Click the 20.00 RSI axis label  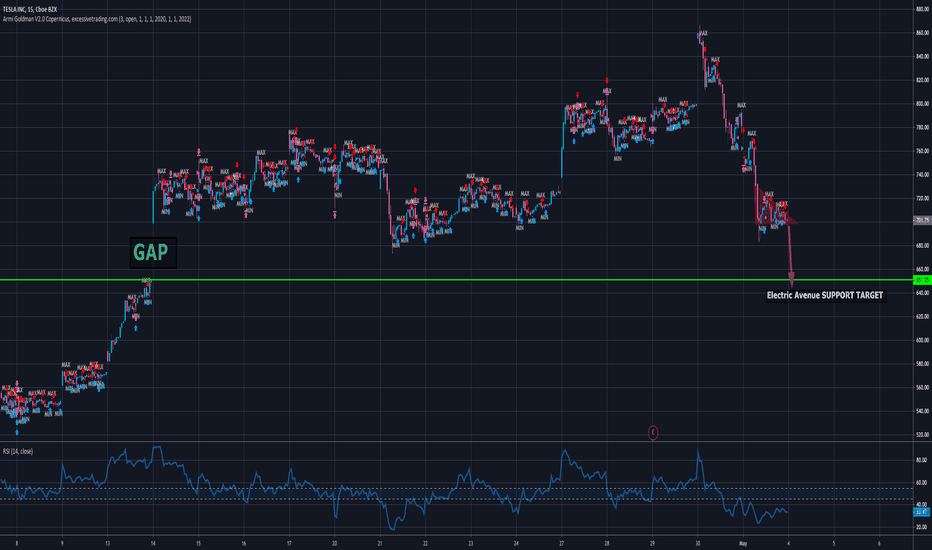pos(922,527)
